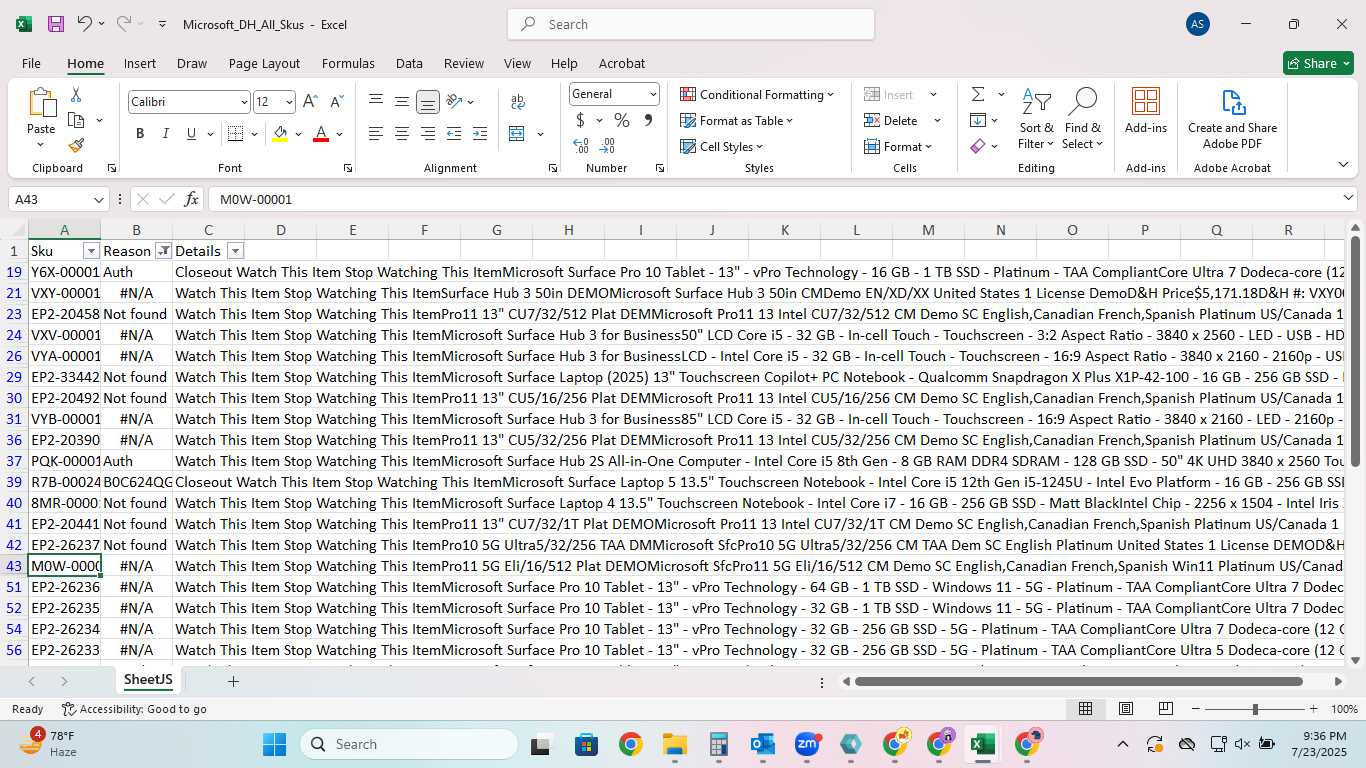This screenshot has height=768, width=1366.
Task: Open Excel in the Windows taskbar
Action: [x=982, y=744]
